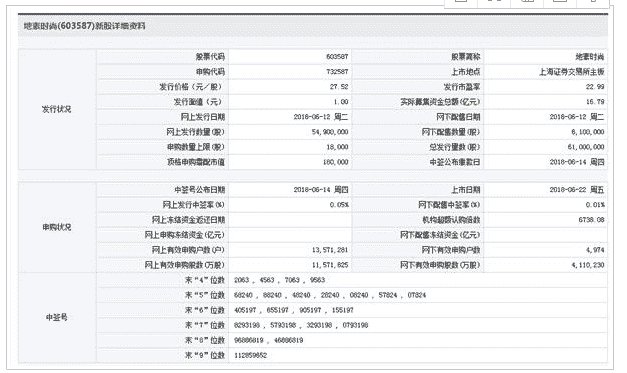
Task: Select the P/E ratio value '22.99'
Action: click(595, 87)
